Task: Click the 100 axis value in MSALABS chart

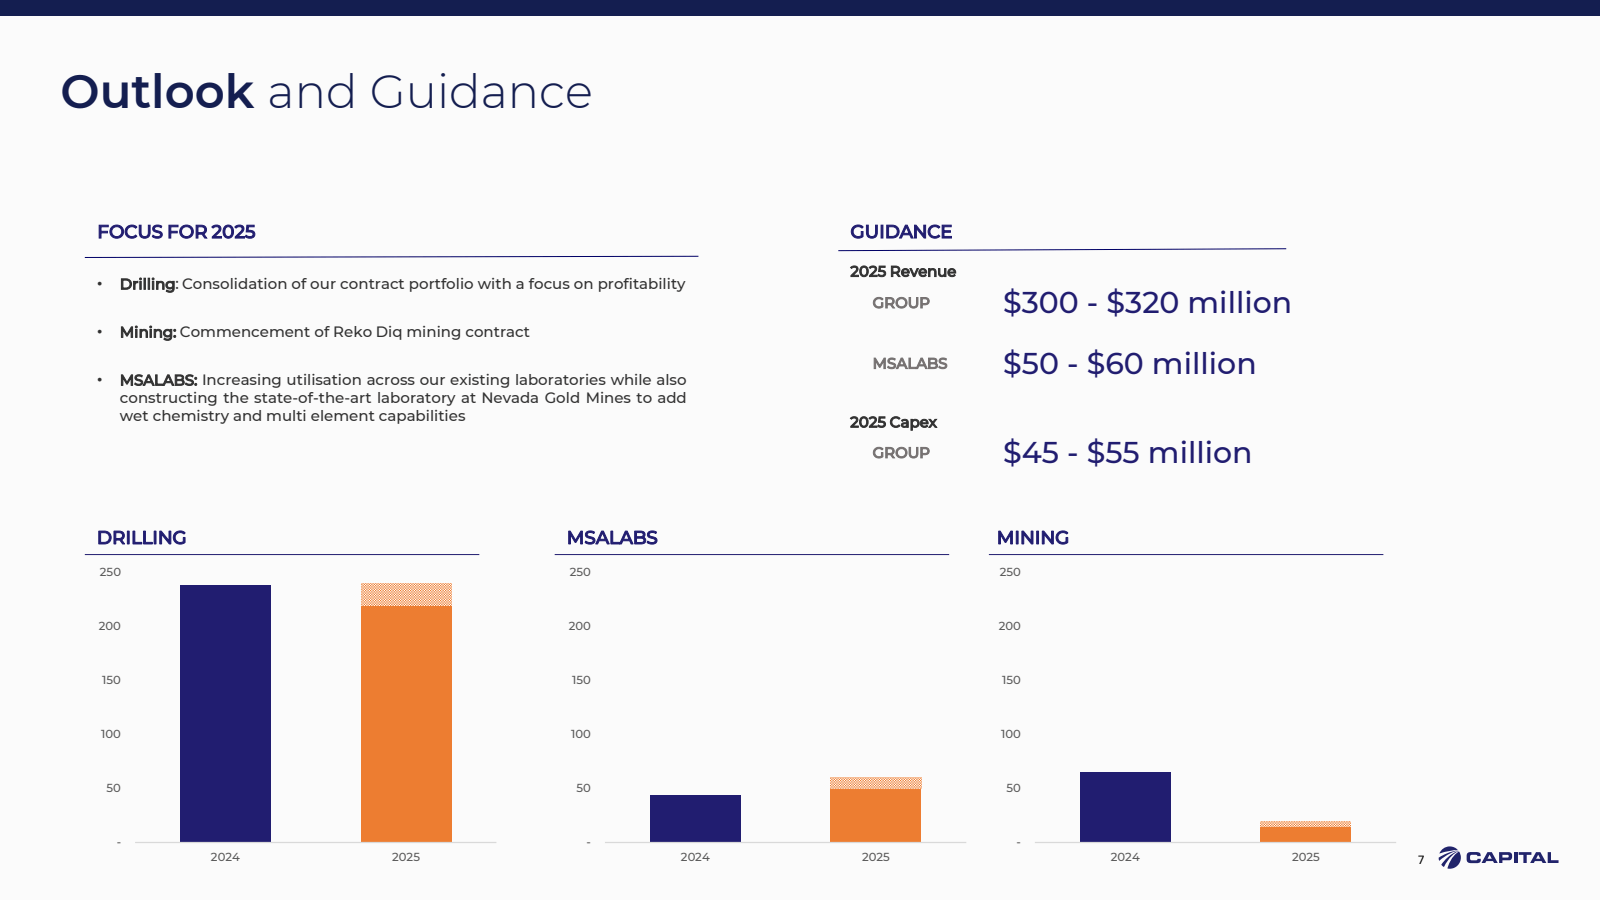Action: tap(581, 734)
